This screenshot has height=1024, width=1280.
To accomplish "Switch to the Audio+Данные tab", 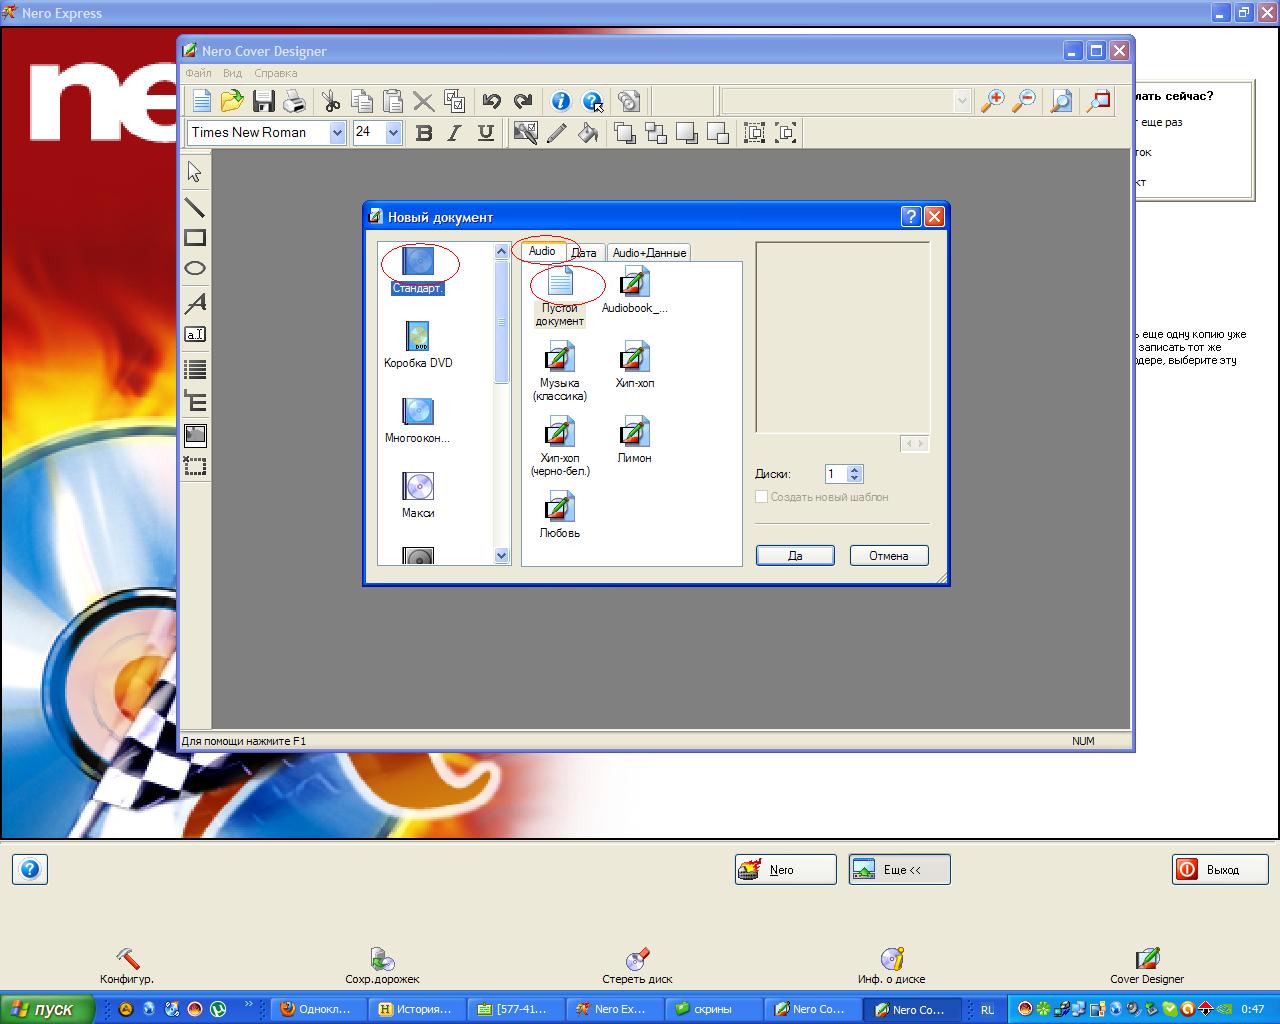I will [649, 253].
